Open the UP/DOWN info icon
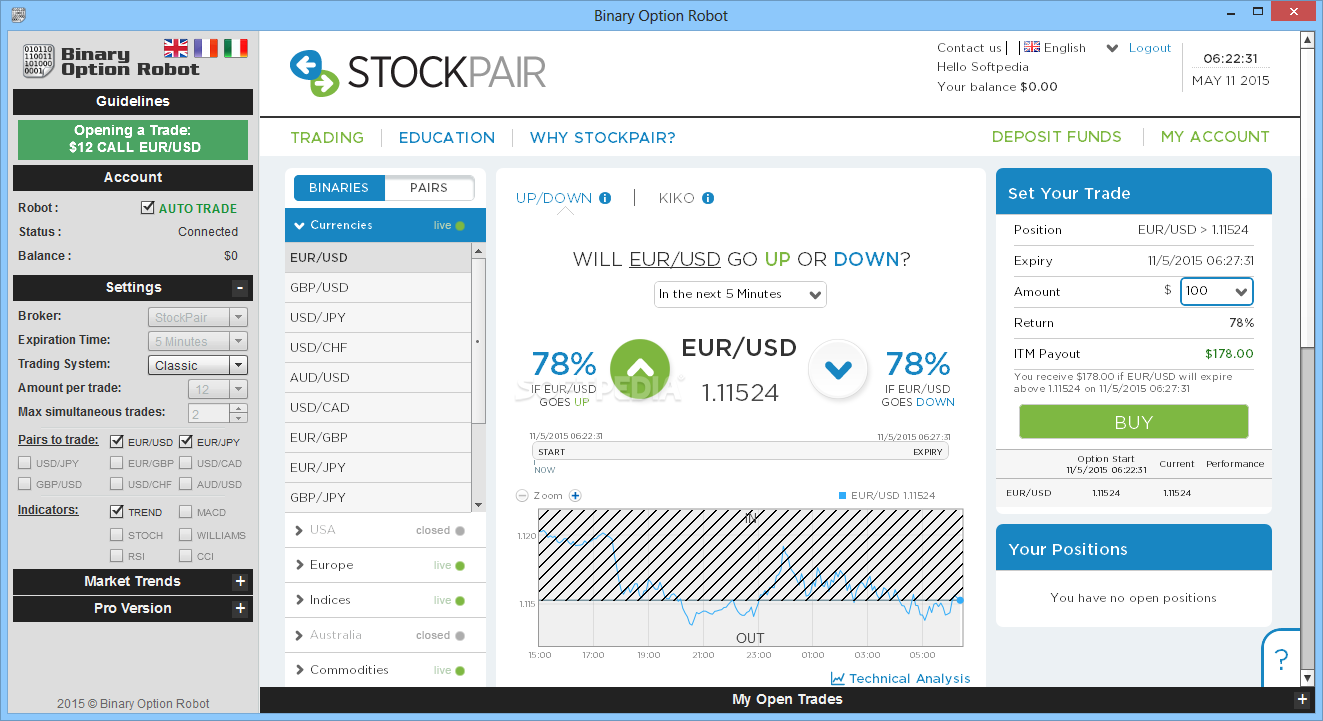1323x721 pixels. point(605,198)
